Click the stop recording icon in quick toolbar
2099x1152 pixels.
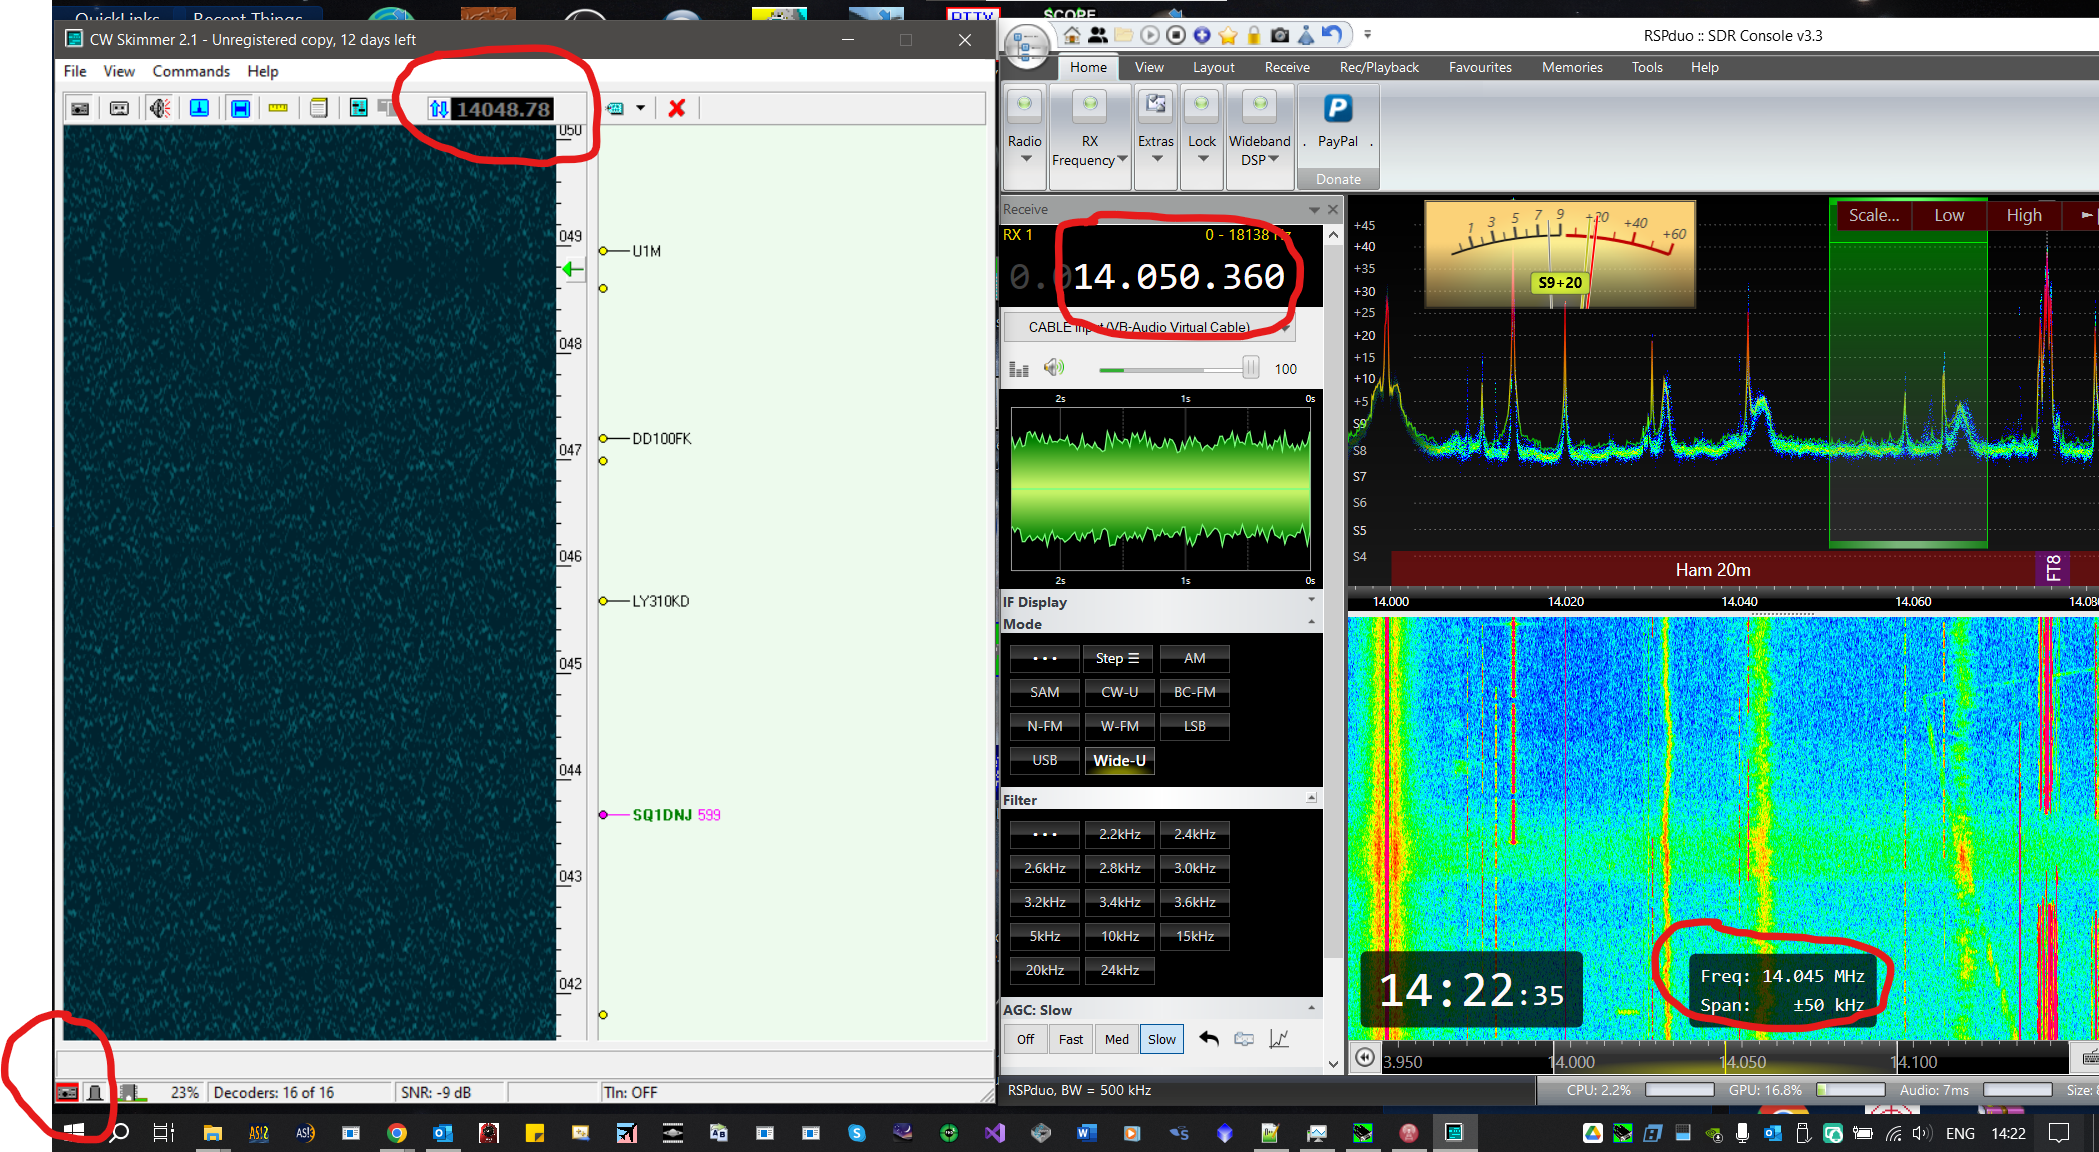tap(1176, 36)
